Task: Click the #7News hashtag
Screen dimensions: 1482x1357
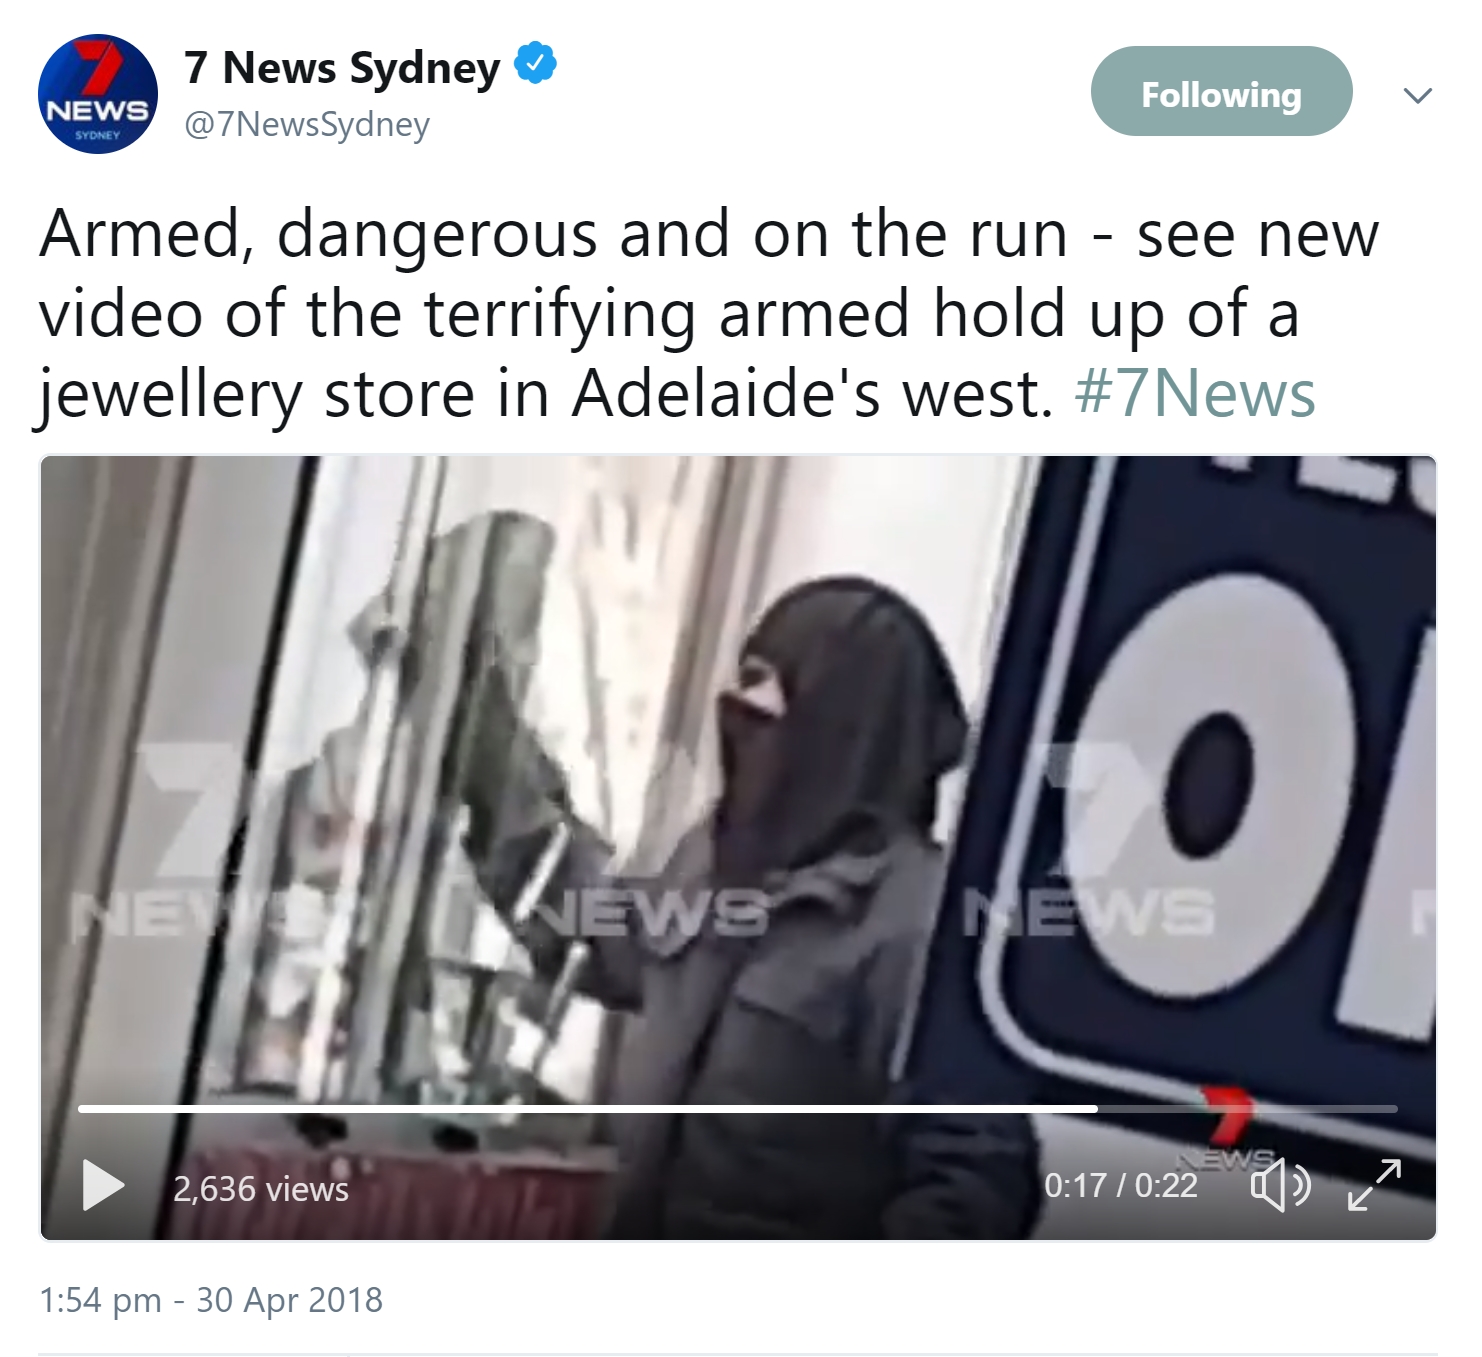Action: point(1195,394)
